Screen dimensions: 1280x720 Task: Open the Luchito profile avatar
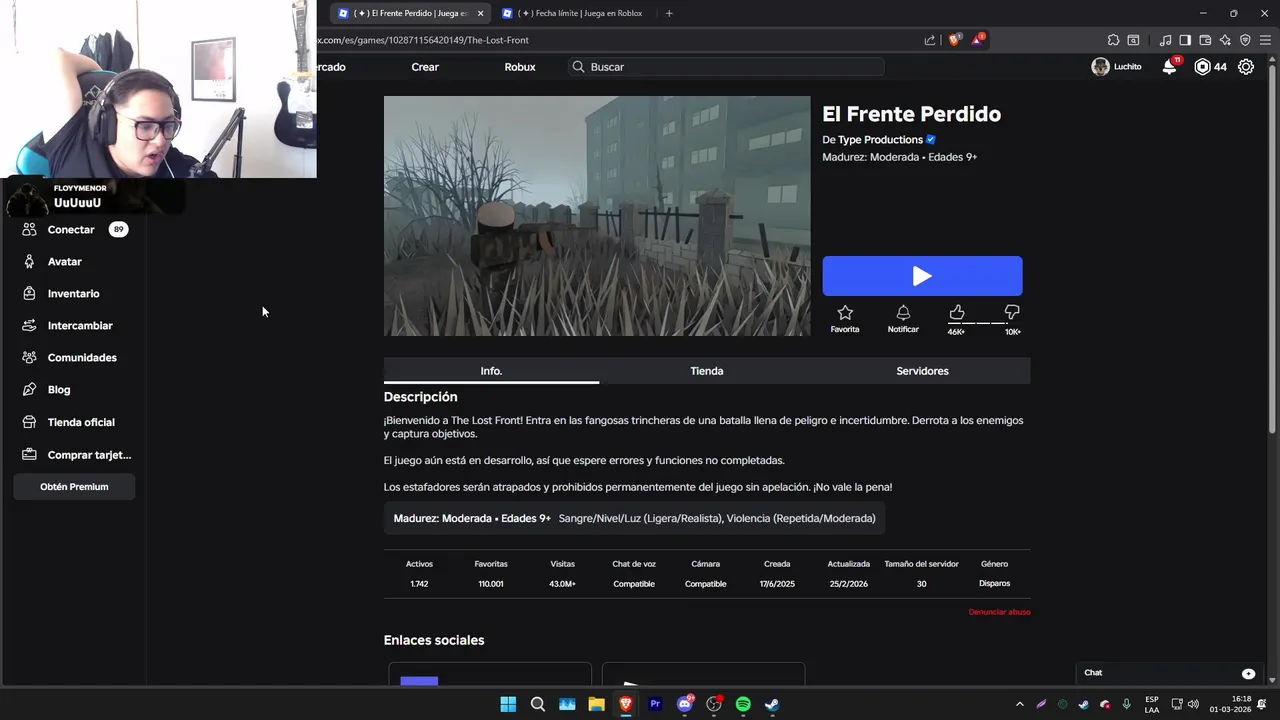coord(1100,67)
